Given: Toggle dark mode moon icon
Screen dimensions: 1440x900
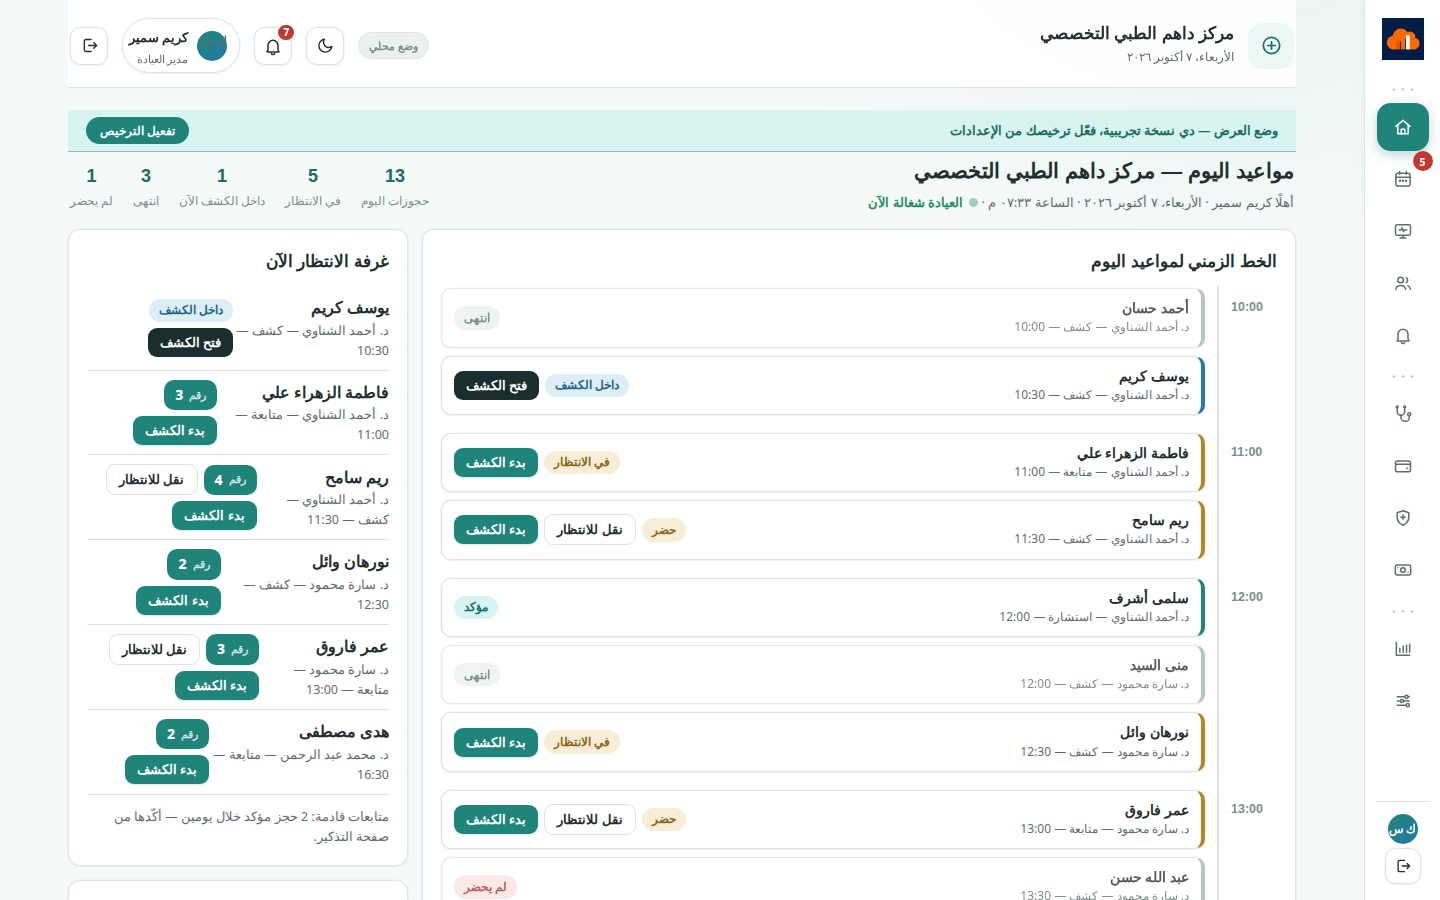Looking at the screenshot, I should pos(325,46).
